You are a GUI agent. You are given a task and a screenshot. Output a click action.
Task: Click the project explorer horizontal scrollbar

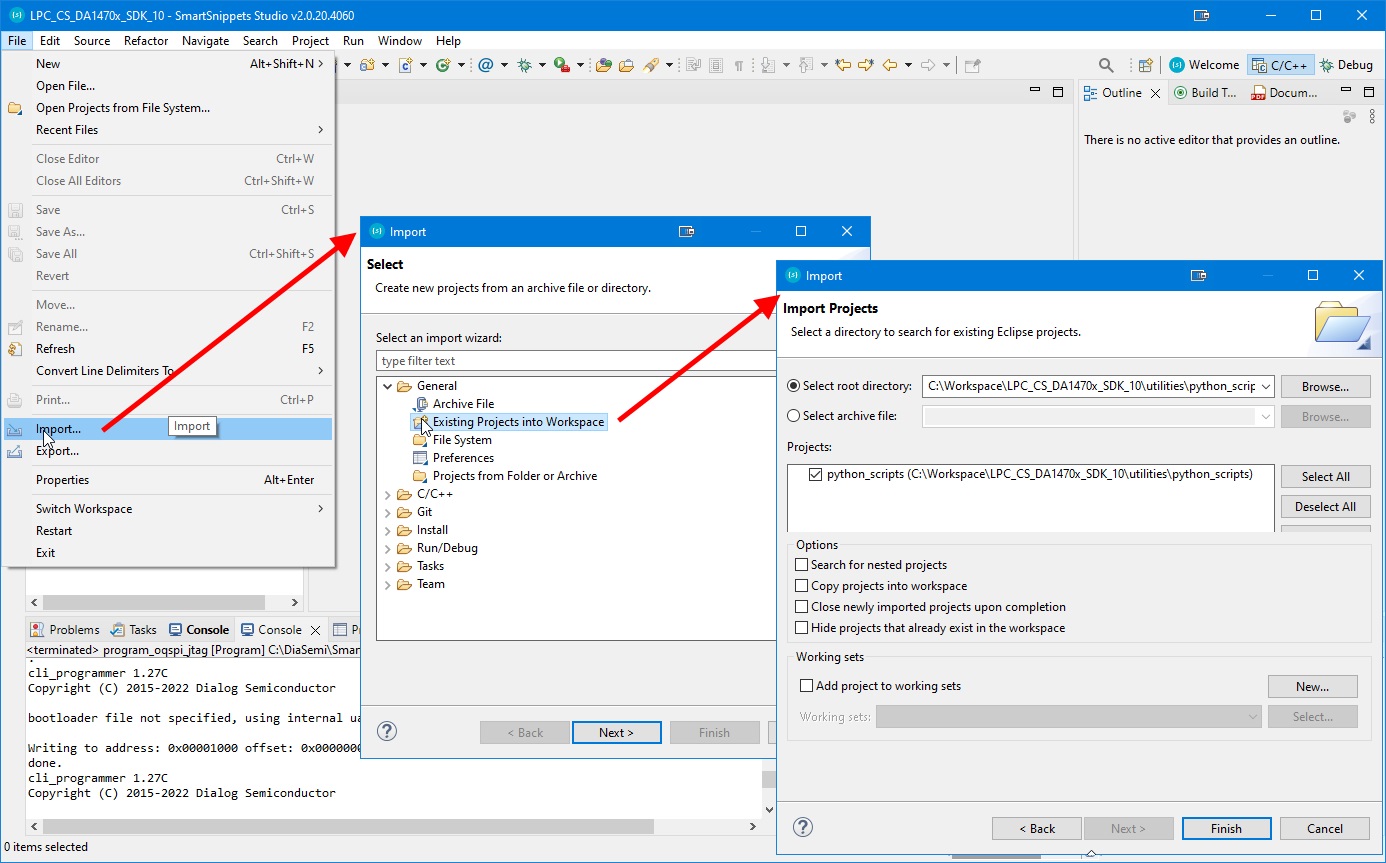[x=154, y=603]
